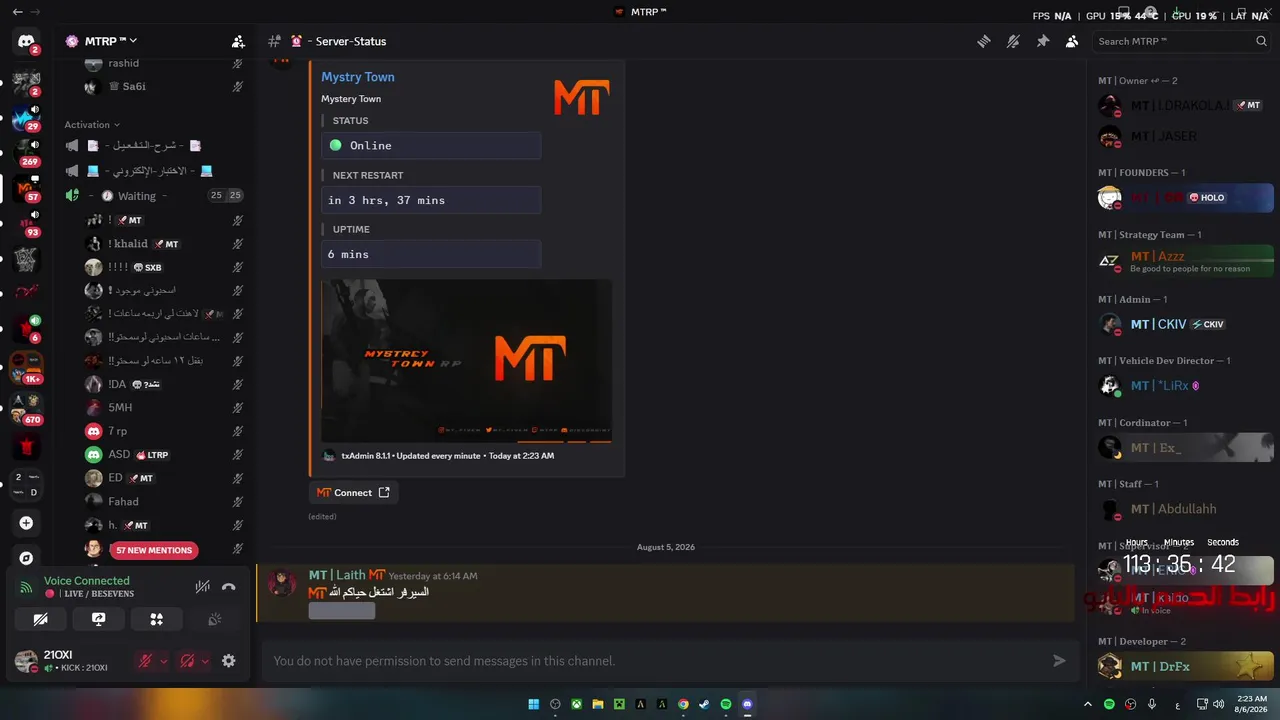1280x720 pixels.
Task: Open the taskbar clock and date
Action: click(x=1252, y=704)
